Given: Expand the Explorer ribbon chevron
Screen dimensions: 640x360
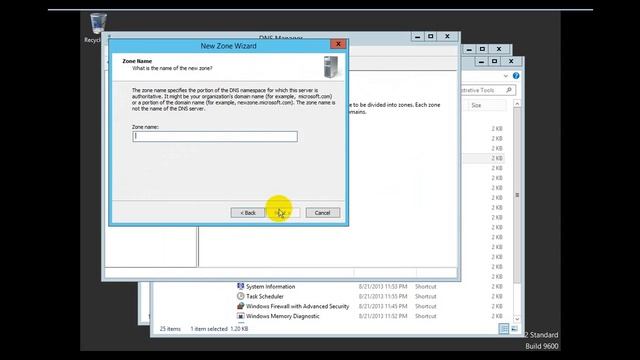Looking at the screenshot, I should (506, 76).
